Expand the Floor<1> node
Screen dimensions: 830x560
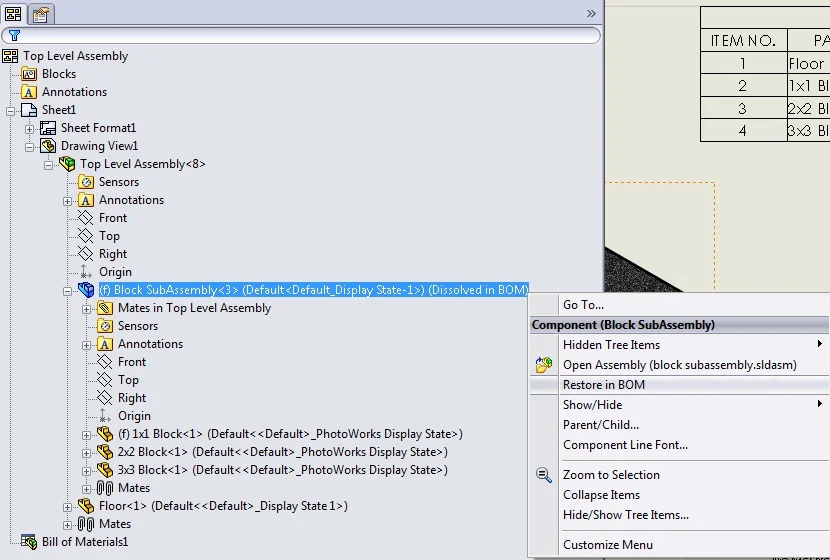(x=68, y=507)
